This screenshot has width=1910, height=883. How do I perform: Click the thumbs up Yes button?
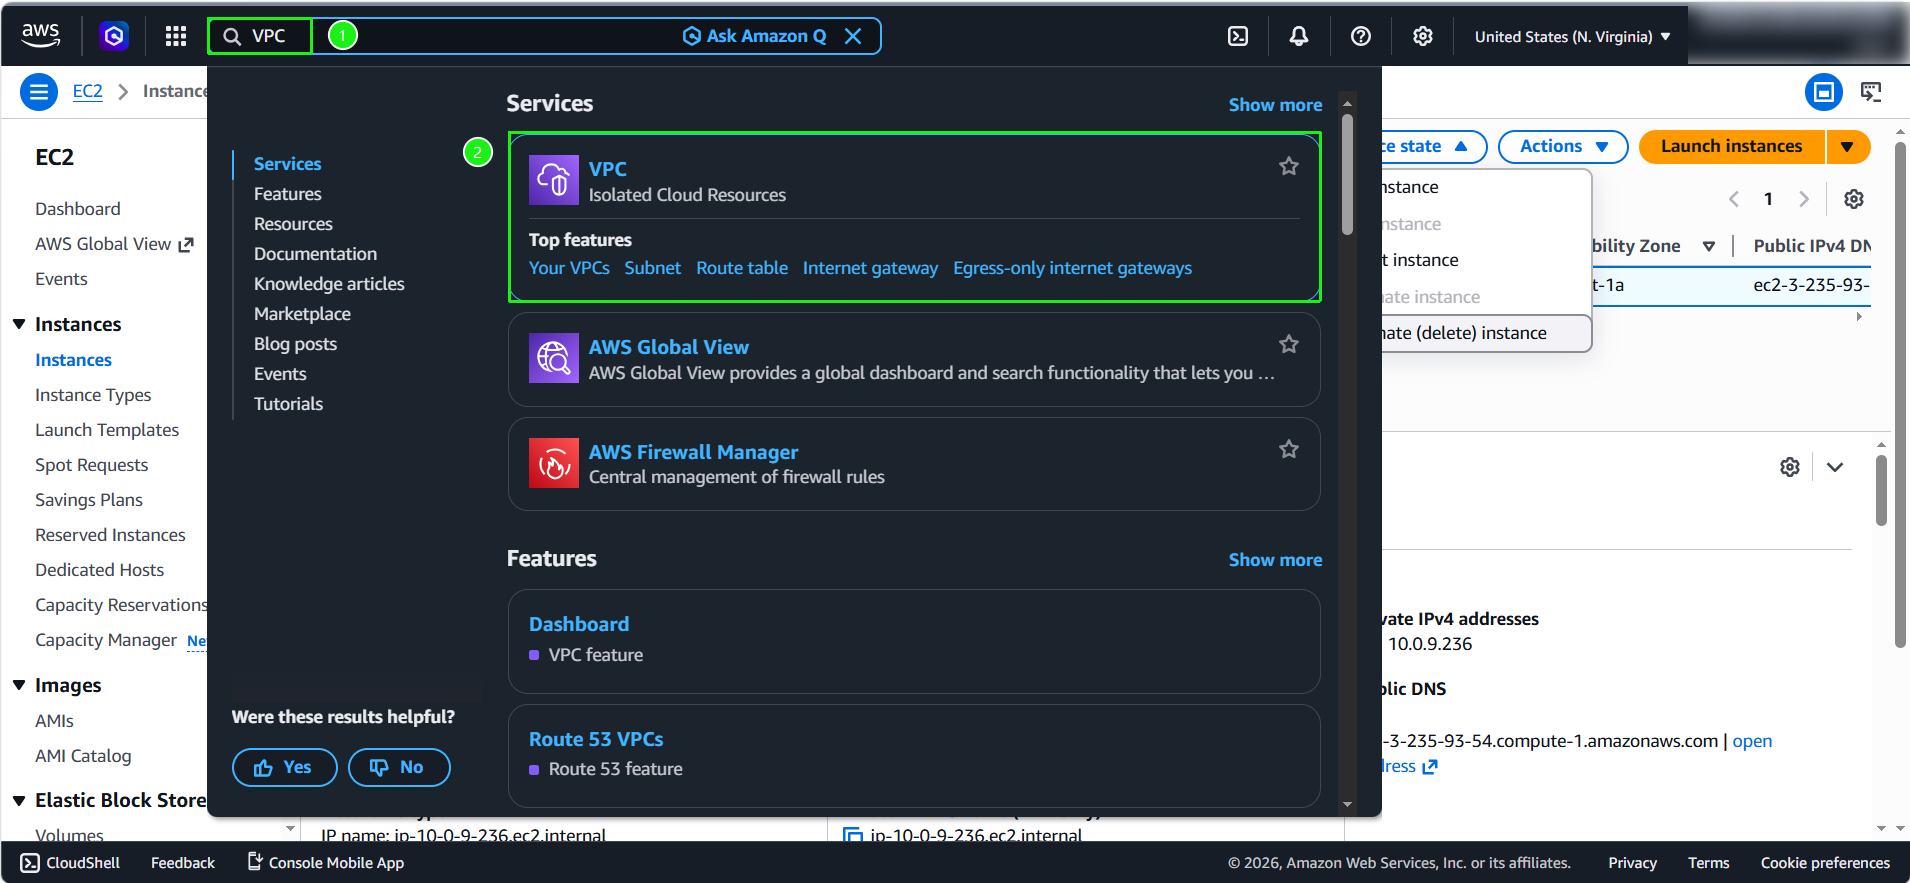(x=284, y=767)
